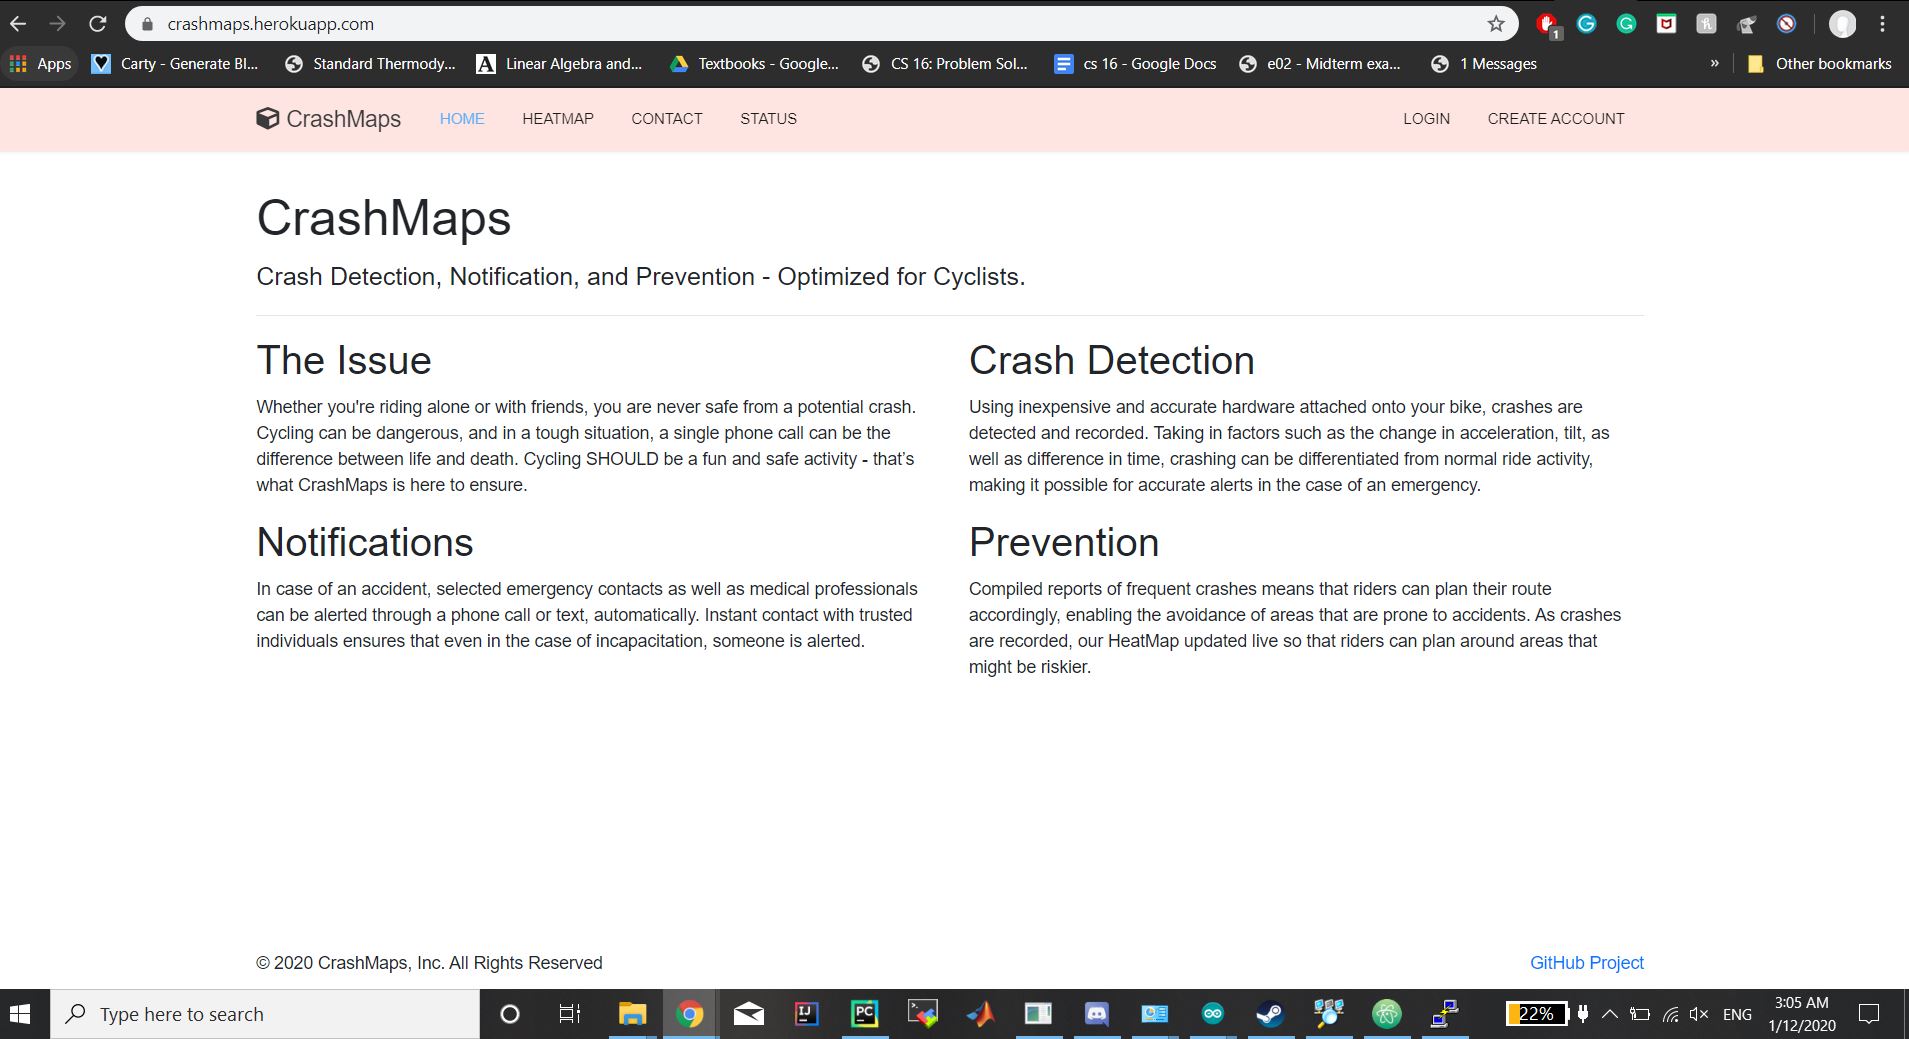Open Steam from the taskbar
The height and width of the screenshot is (1039, 1909).
[x=1270, y=1014]
